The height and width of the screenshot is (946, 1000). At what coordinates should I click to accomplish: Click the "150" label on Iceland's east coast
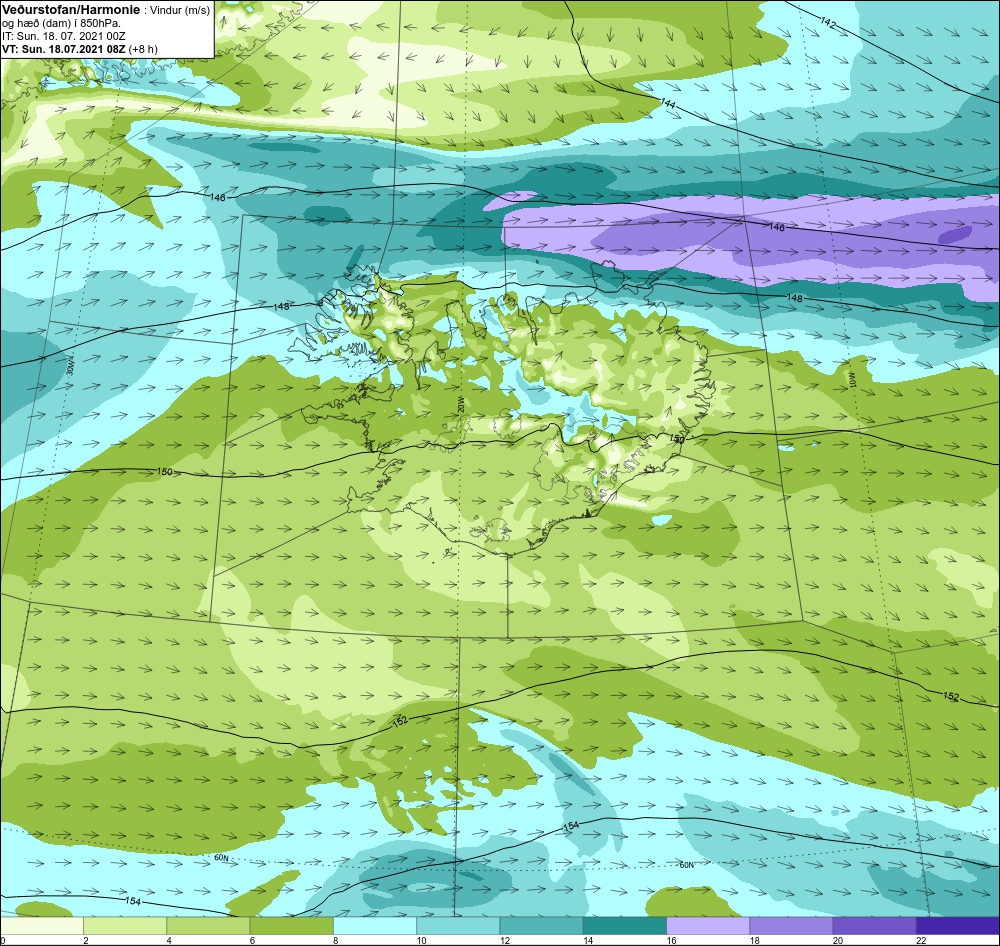(677, 440)
